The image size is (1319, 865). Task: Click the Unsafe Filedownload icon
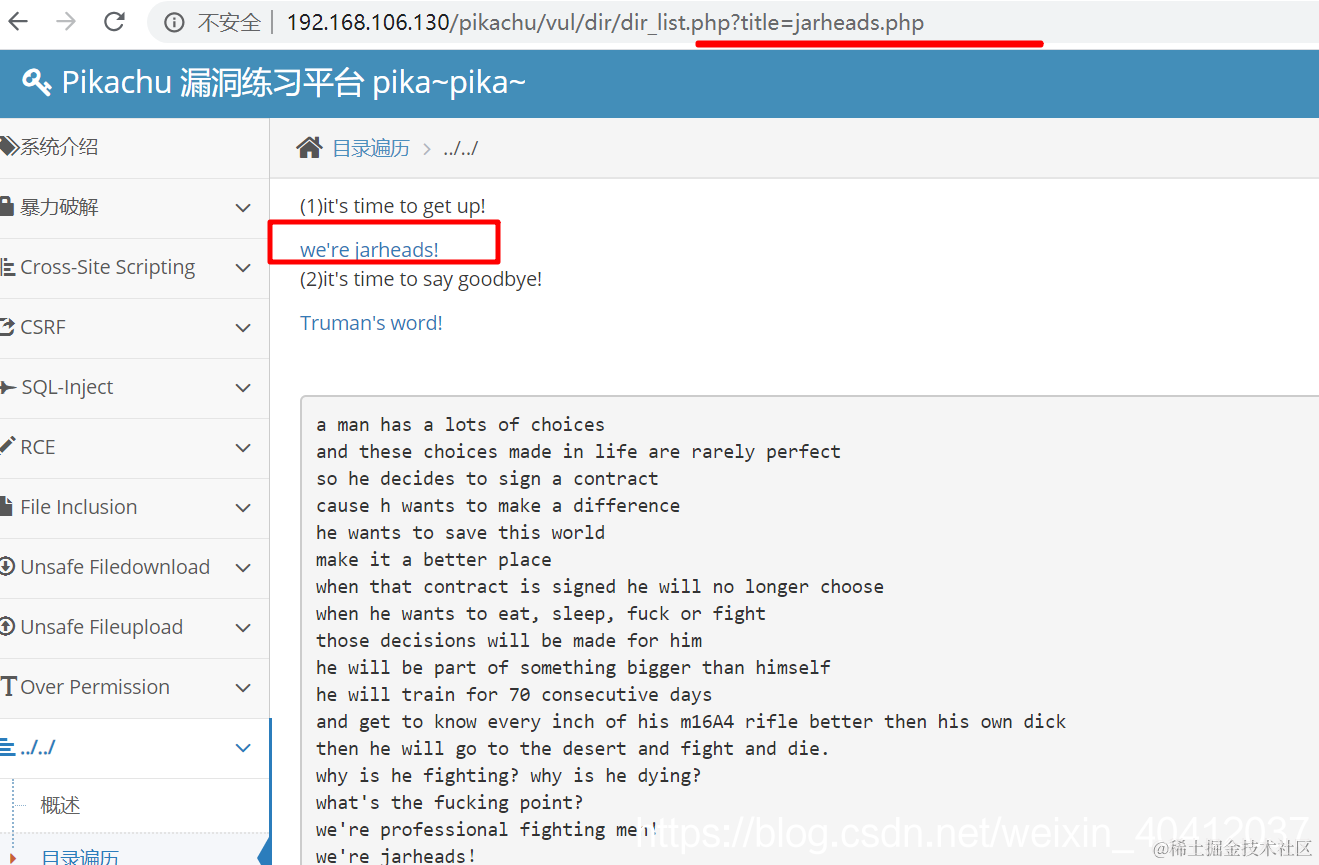(x=8, y=567)
